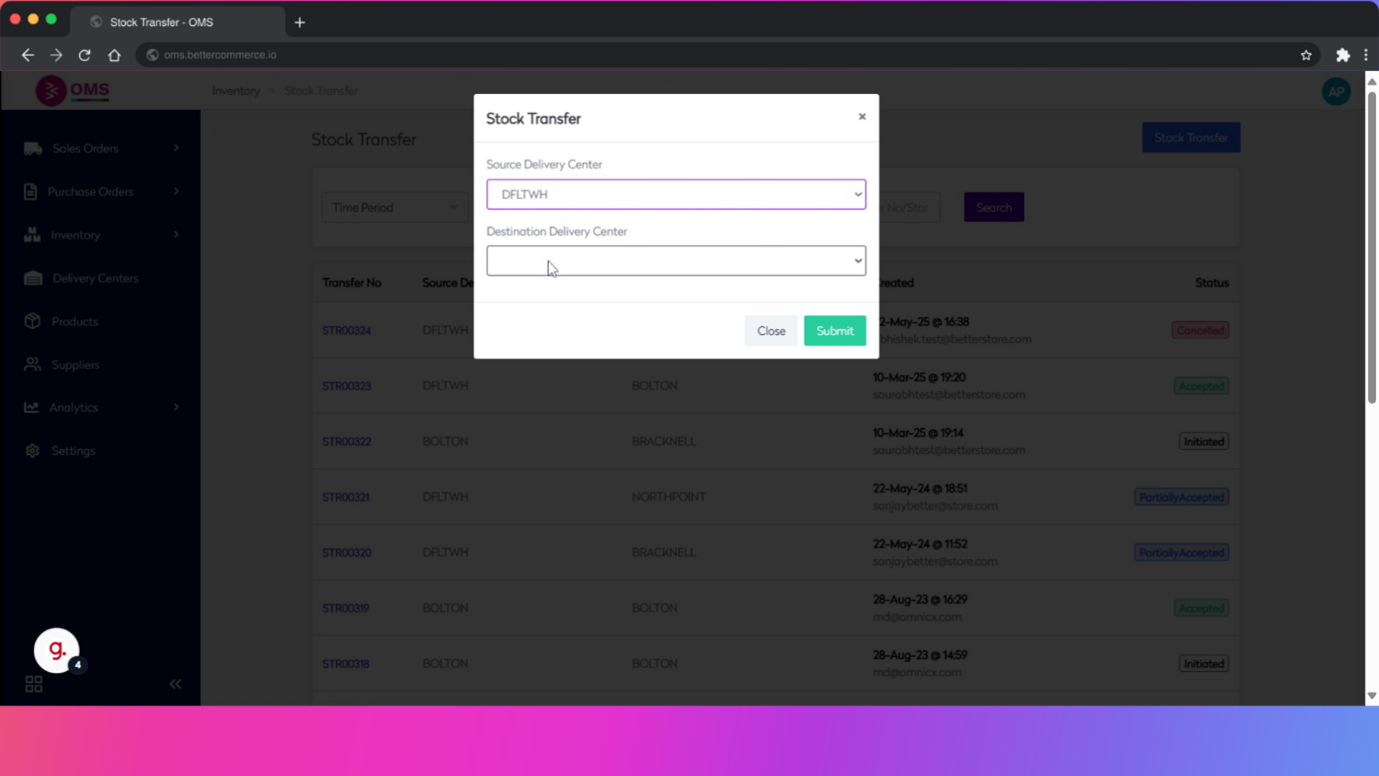1379x776 pixels.
Task: Click the Suppliers people icon
Action: point(32,365)
